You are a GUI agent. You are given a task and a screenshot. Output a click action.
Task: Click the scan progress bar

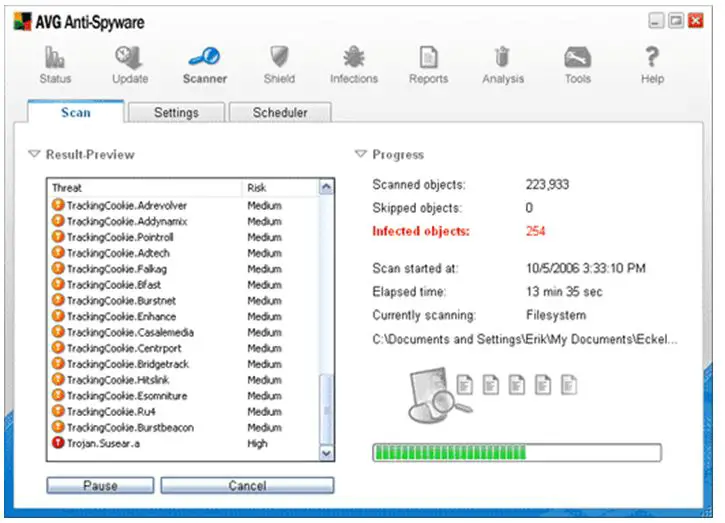click(x=517, y=452)
